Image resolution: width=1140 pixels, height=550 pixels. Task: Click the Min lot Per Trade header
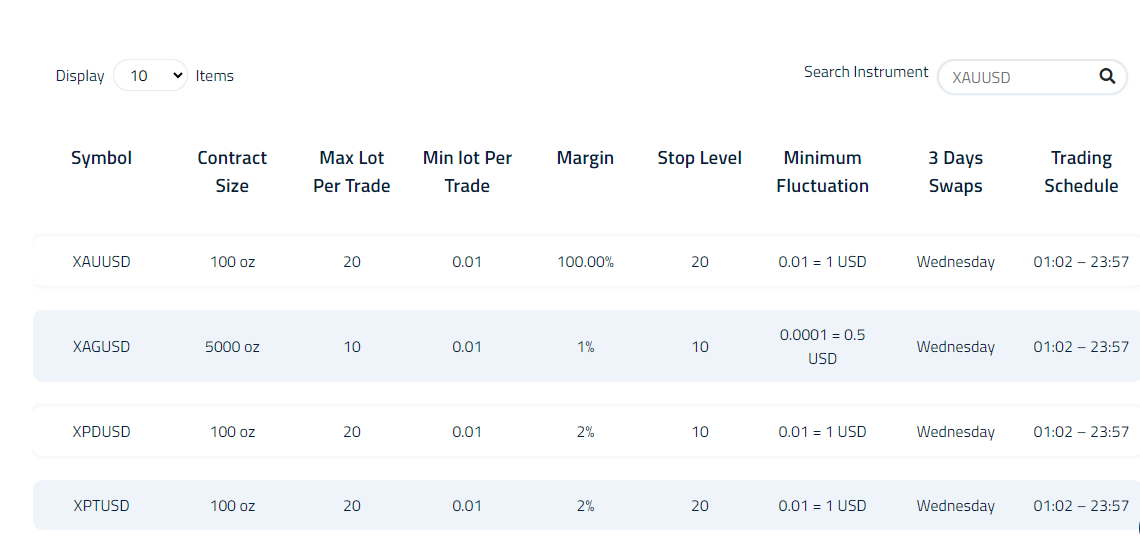click(467, 172)
